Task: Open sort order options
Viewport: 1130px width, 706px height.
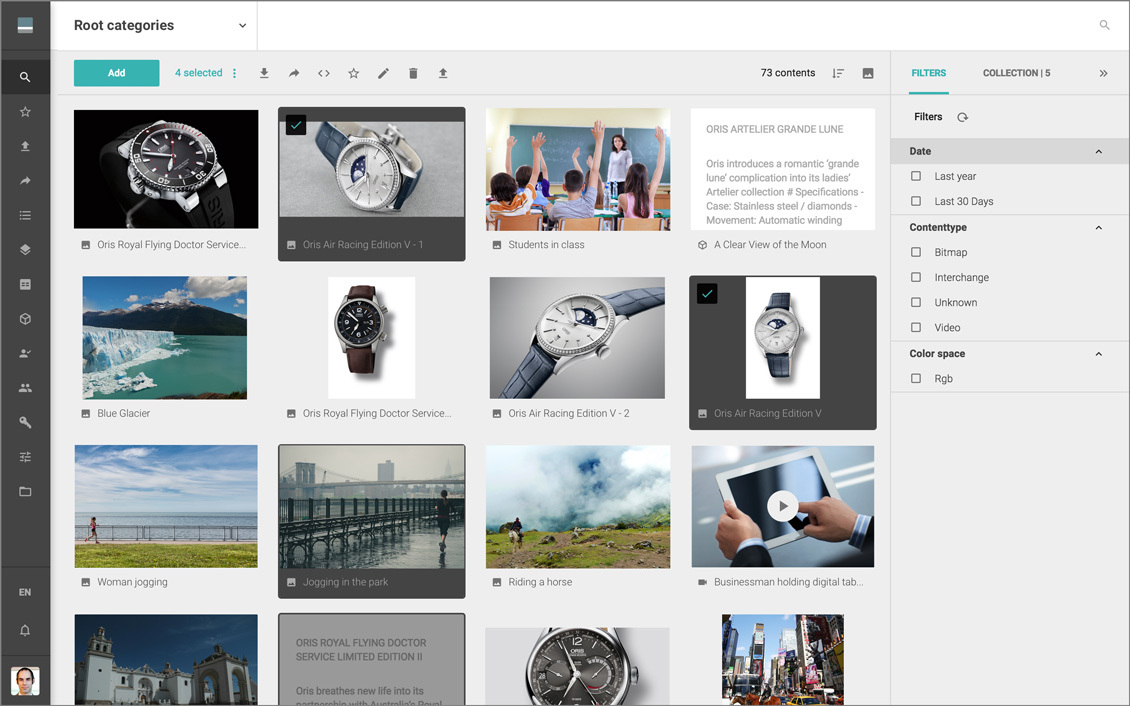Action: 838,73
